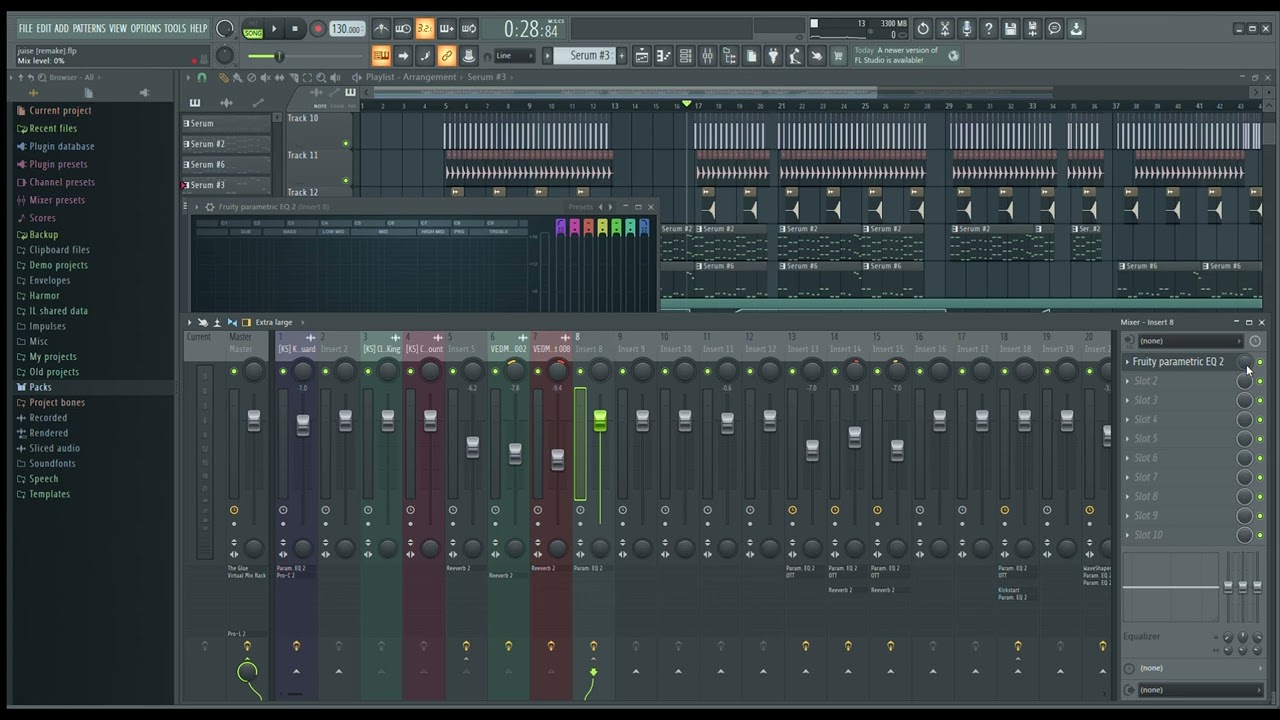Select the mute tool in the playlist toolbar
The width and height of the screenshot is (1280, 720).
coord(264,77)
